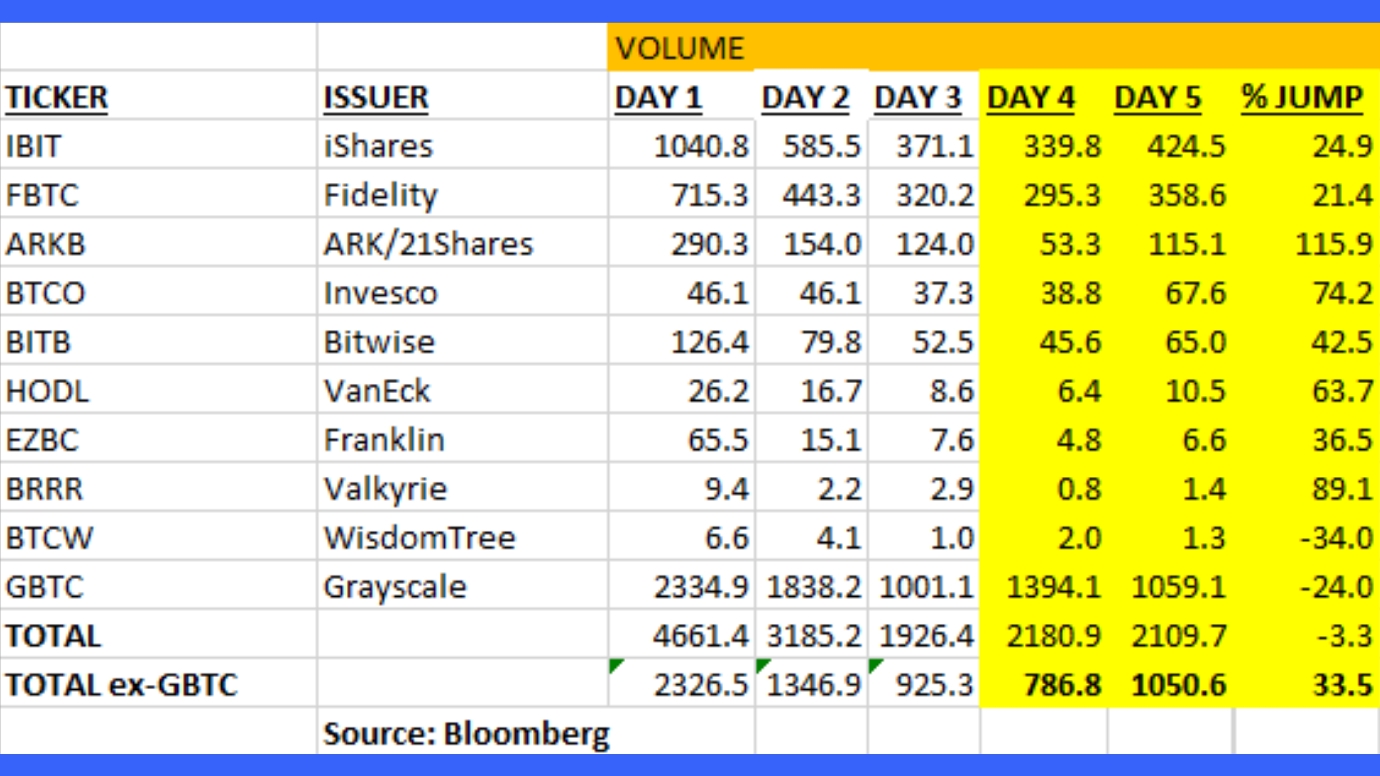Select the DAY 4 header cell
Screen dimensions: 1380x776
click(x=1031, y=98)
